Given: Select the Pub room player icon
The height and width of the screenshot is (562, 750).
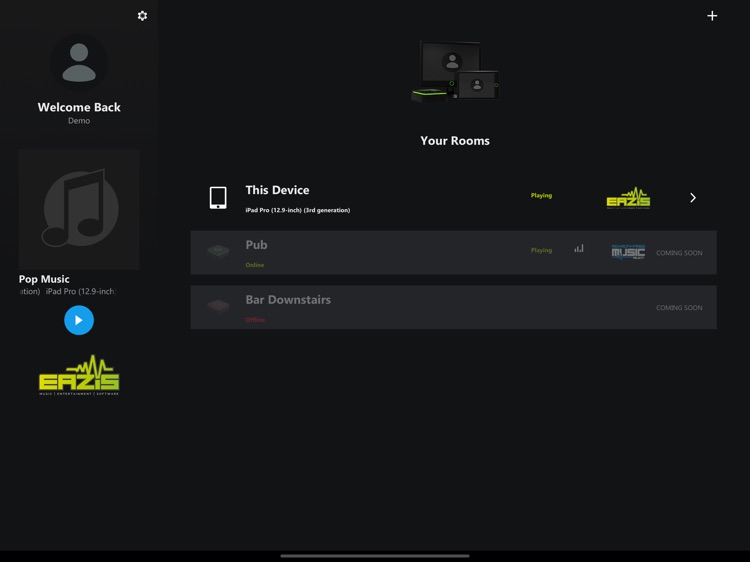Looking at the screenshot, I should (218, 251).
